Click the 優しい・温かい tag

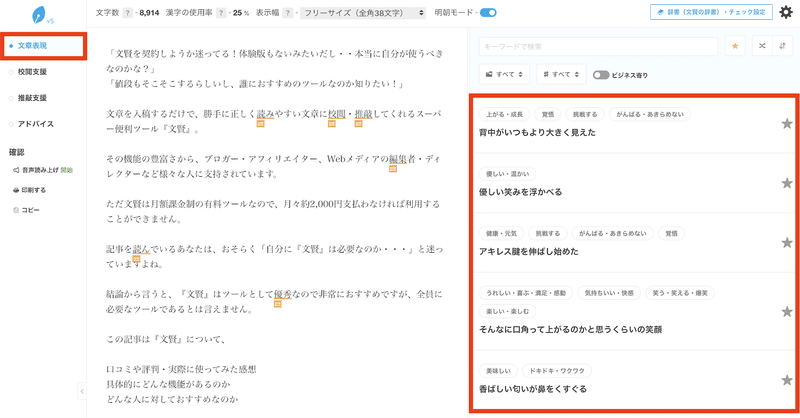click(507, 174)
